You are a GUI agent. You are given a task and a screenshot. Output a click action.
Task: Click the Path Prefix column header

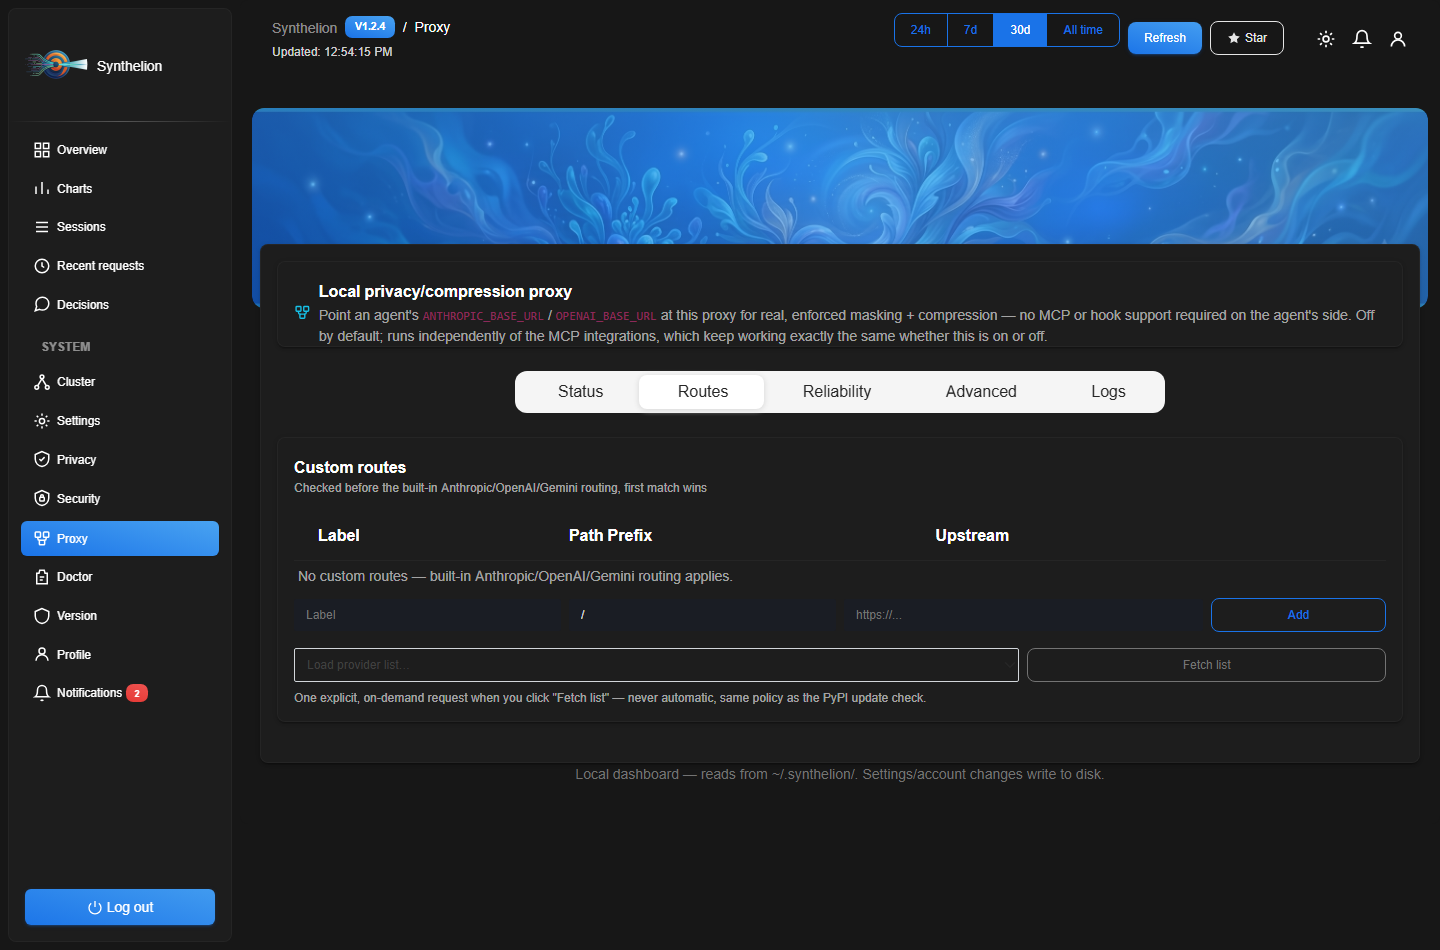[610, 536]
